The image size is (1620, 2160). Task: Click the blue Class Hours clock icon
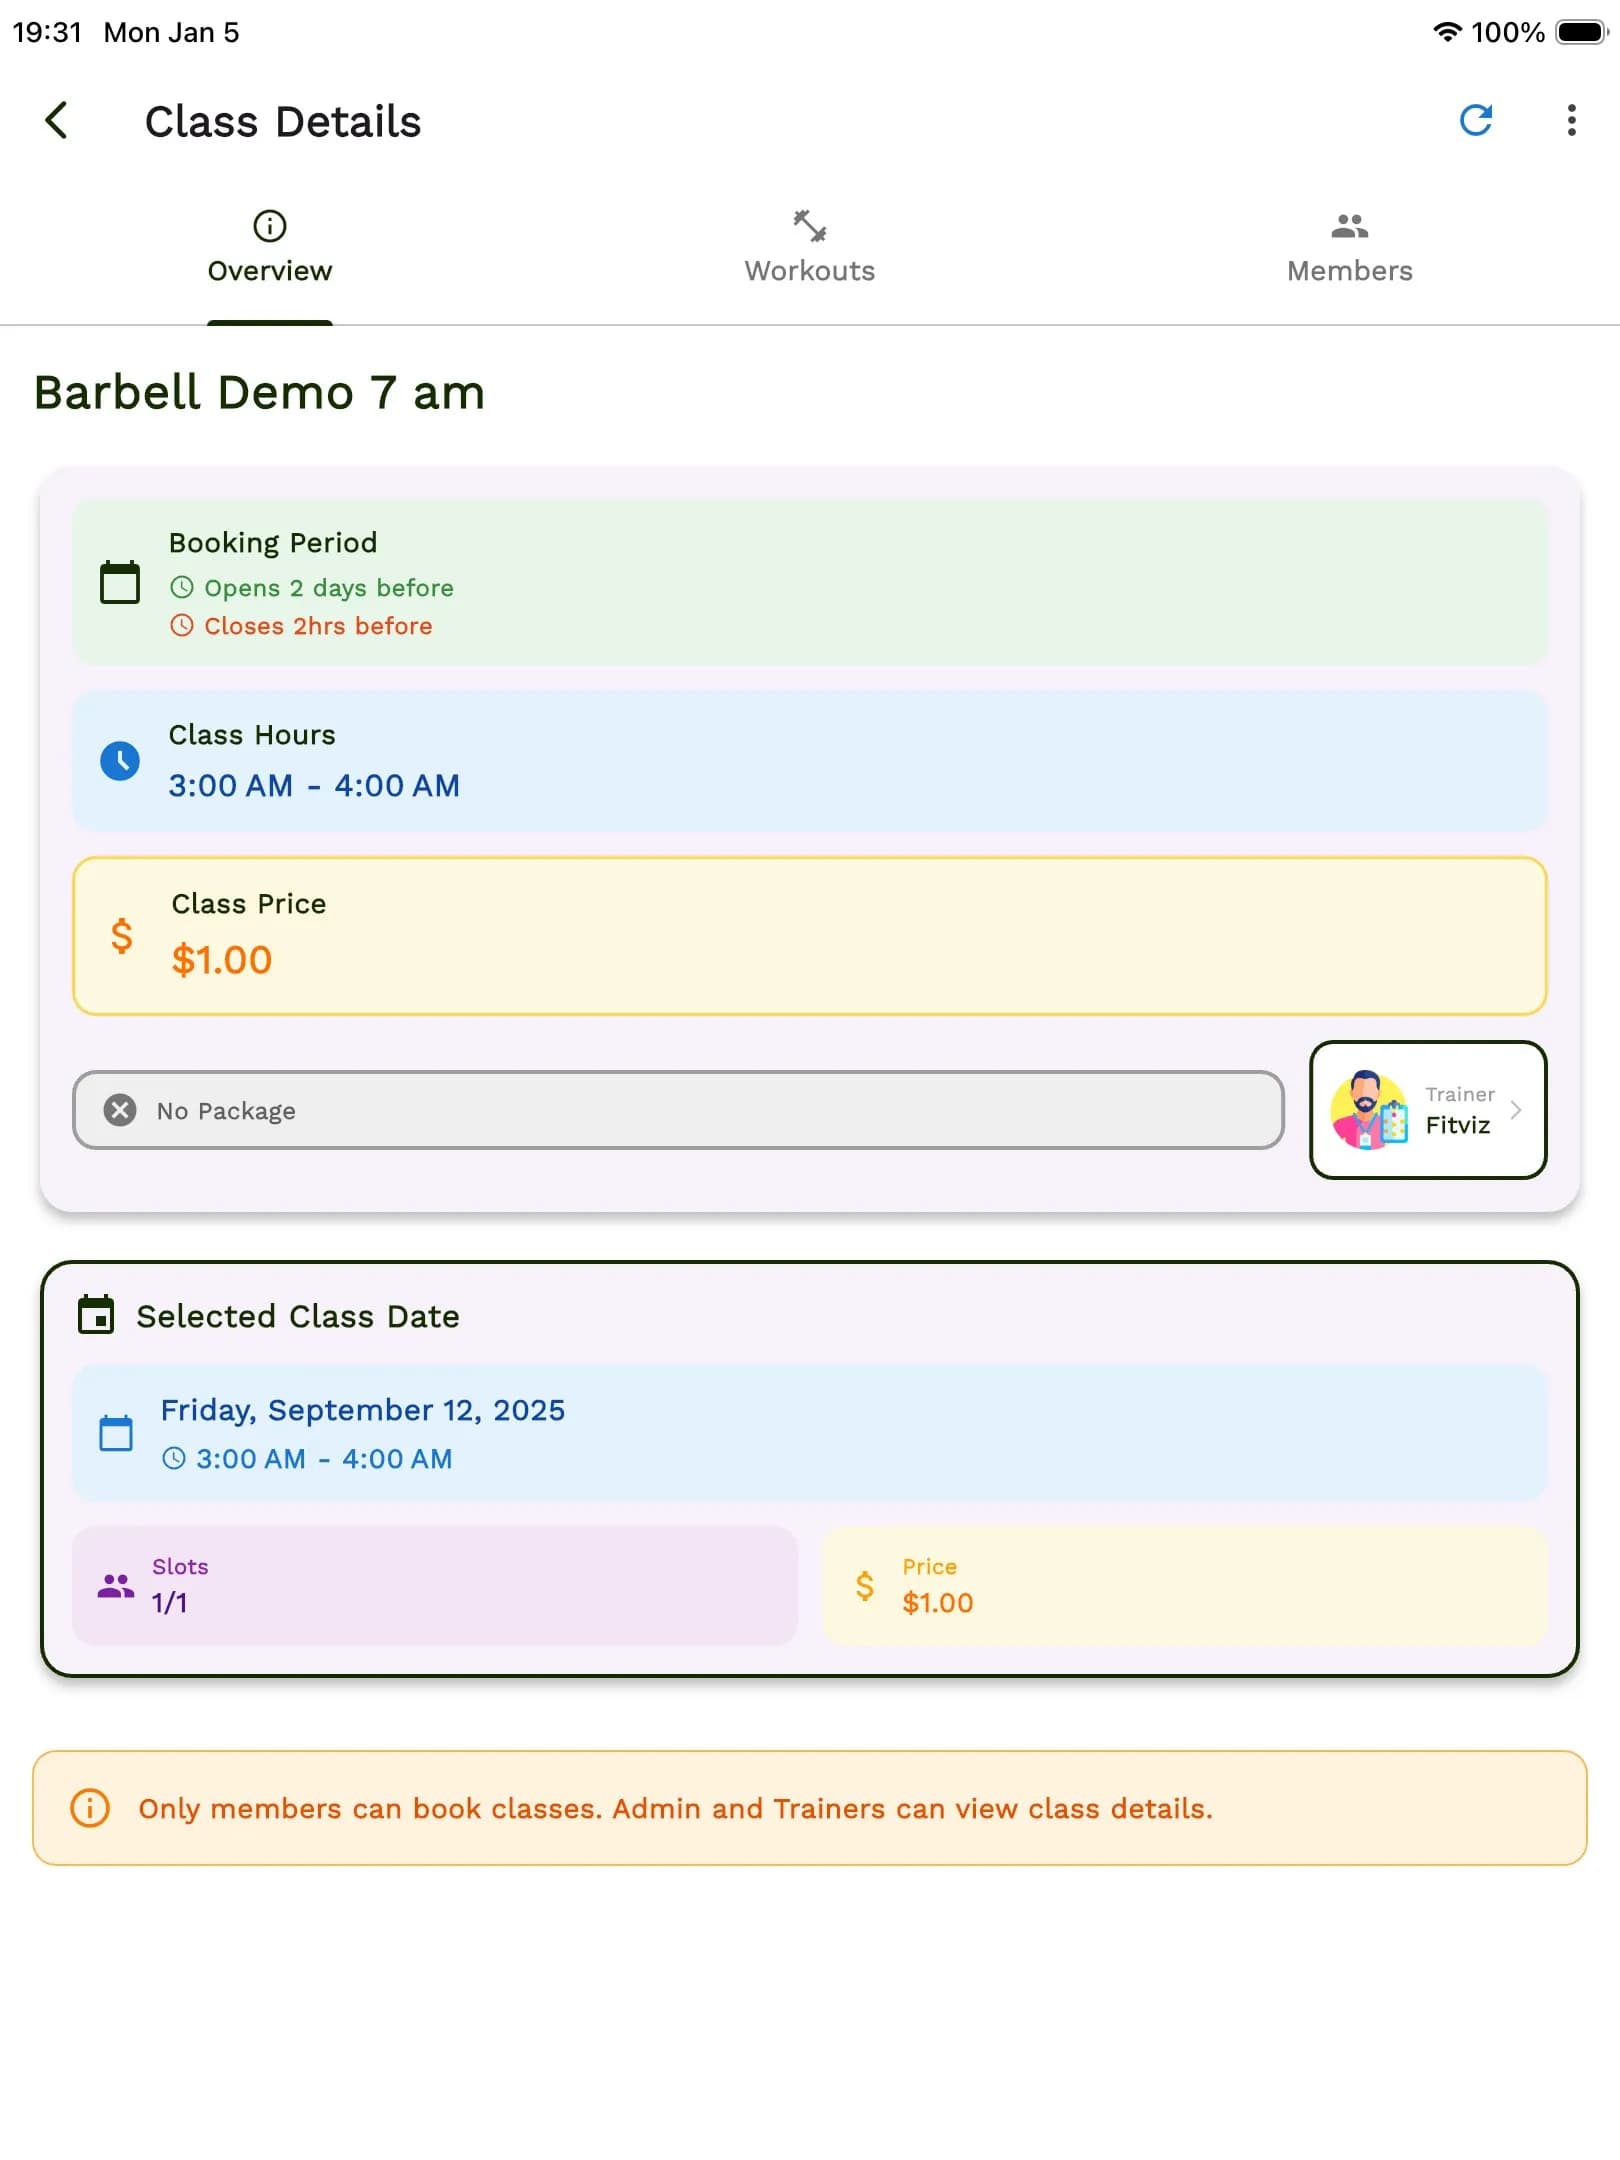click(120, 762)
